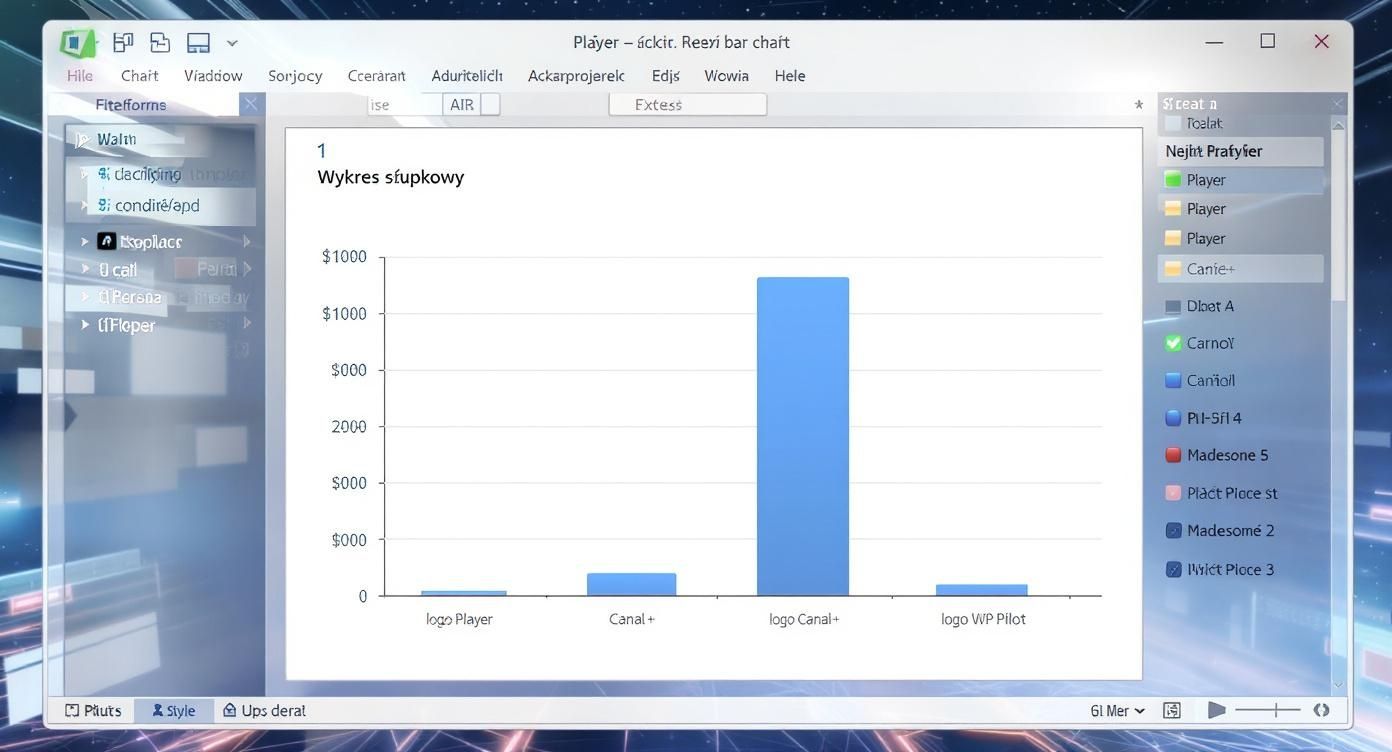Screen dimensions: 1392x752
Task: Expand the condiré/apd tree item
Action: (84, 206)
